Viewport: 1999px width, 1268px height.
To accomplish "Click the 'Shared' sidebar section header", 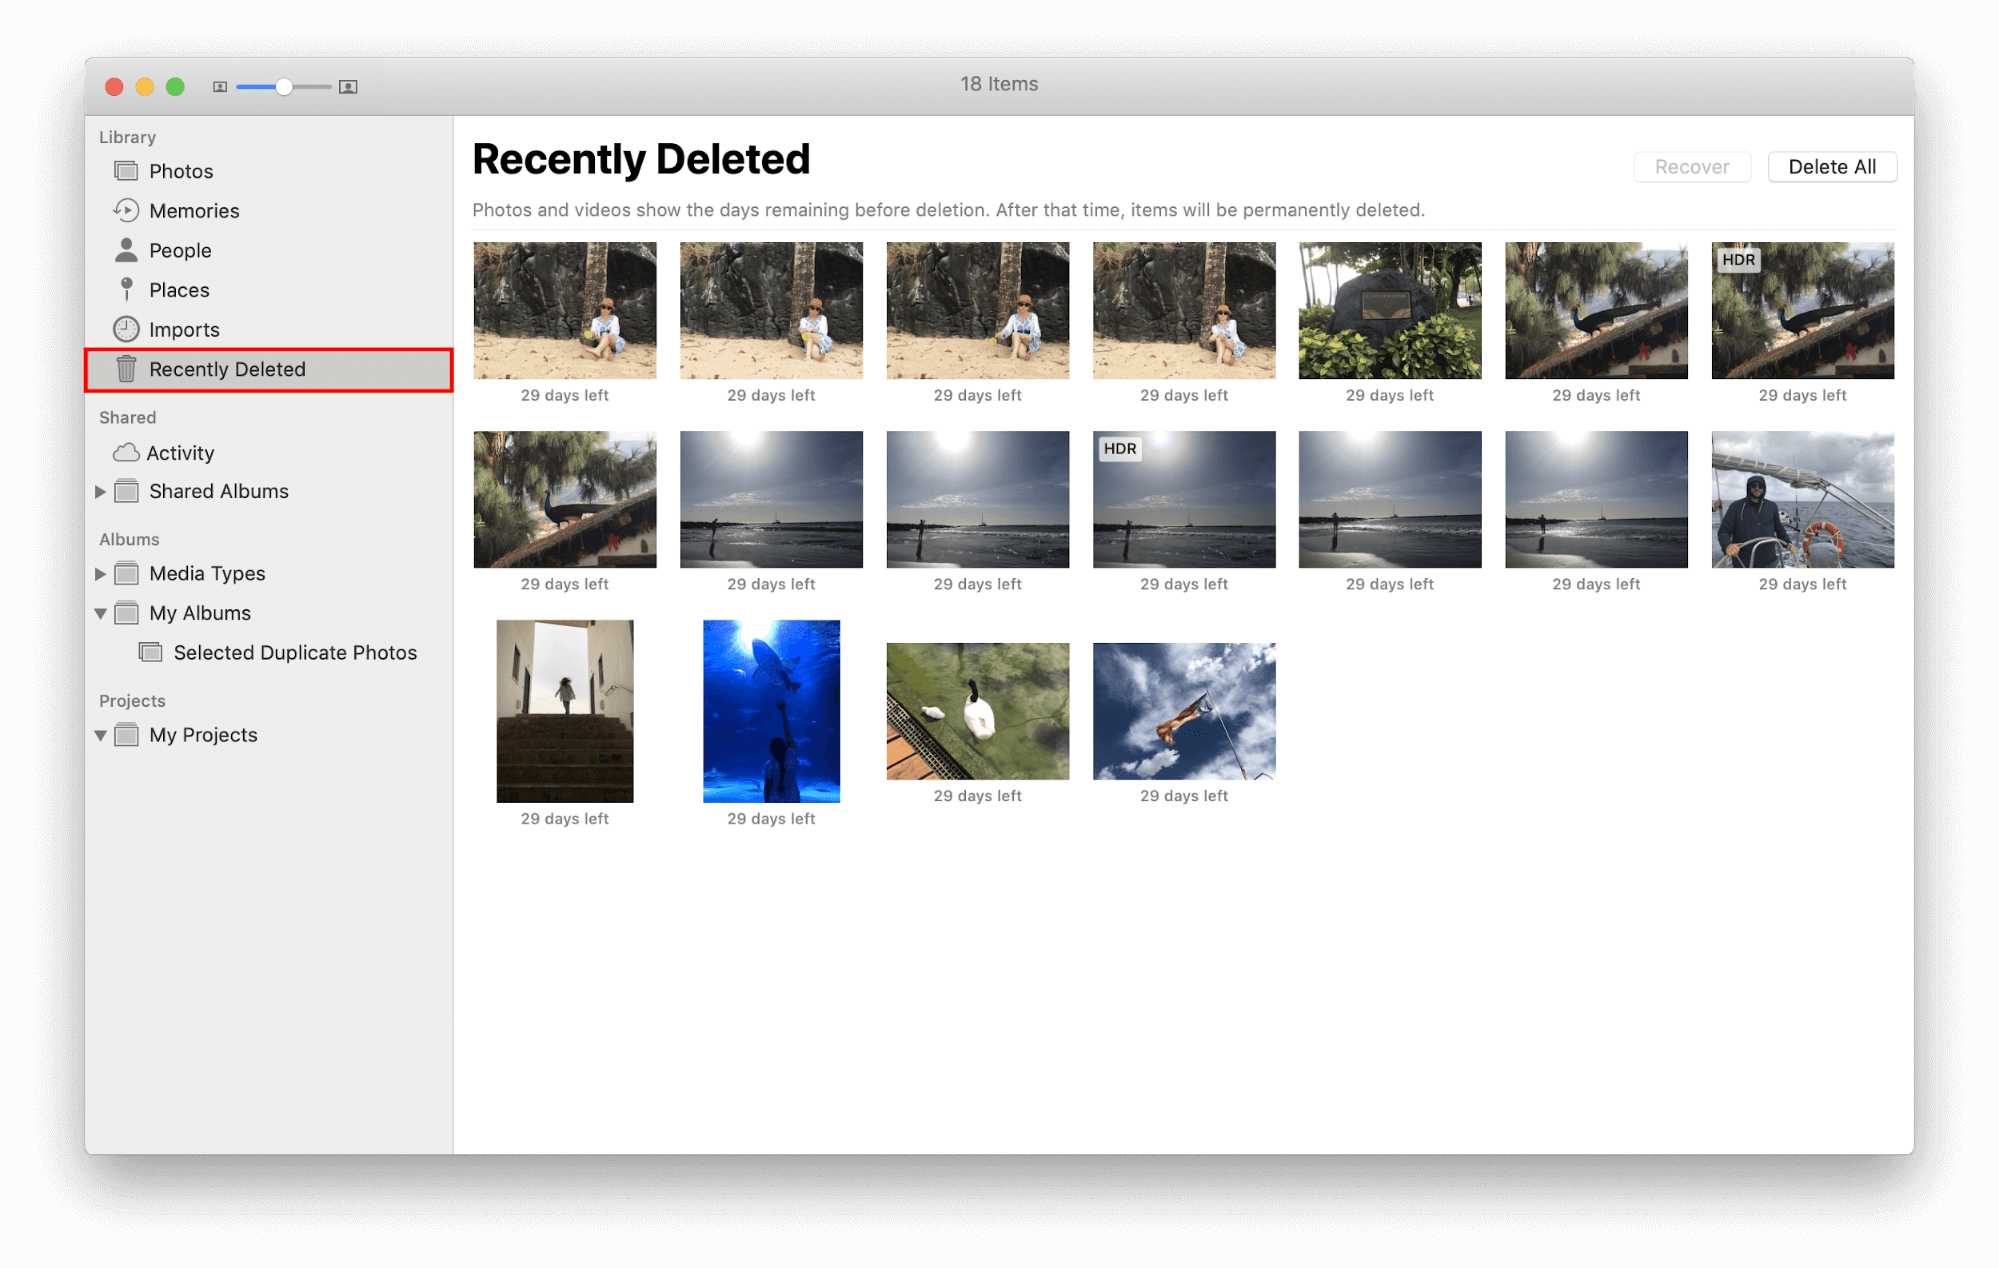I will click(x=127, y=417).
